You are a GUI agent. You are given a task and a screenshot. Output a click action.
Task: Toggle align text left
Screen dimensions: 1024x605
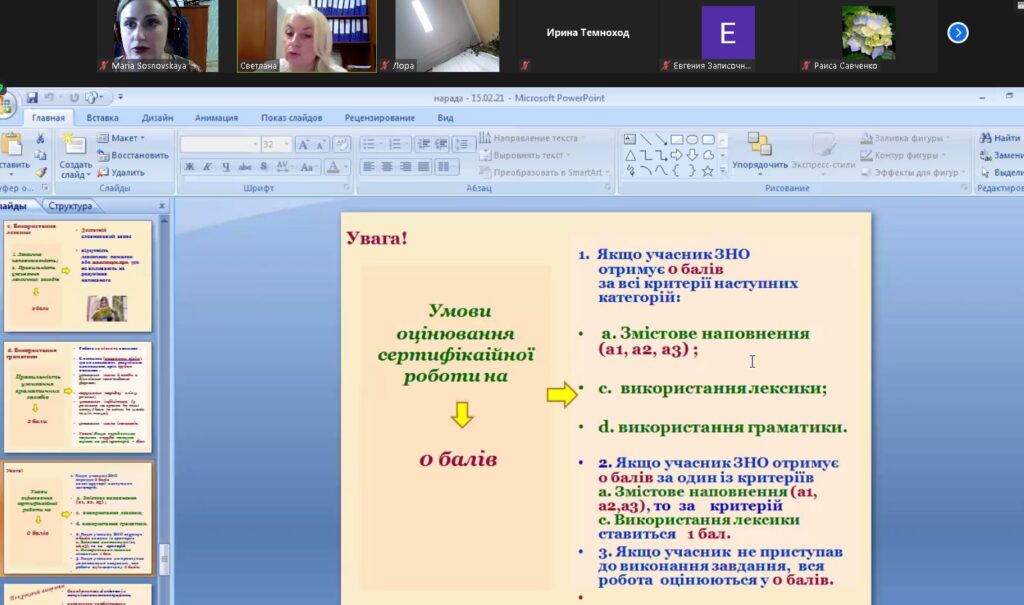[369, 167]
